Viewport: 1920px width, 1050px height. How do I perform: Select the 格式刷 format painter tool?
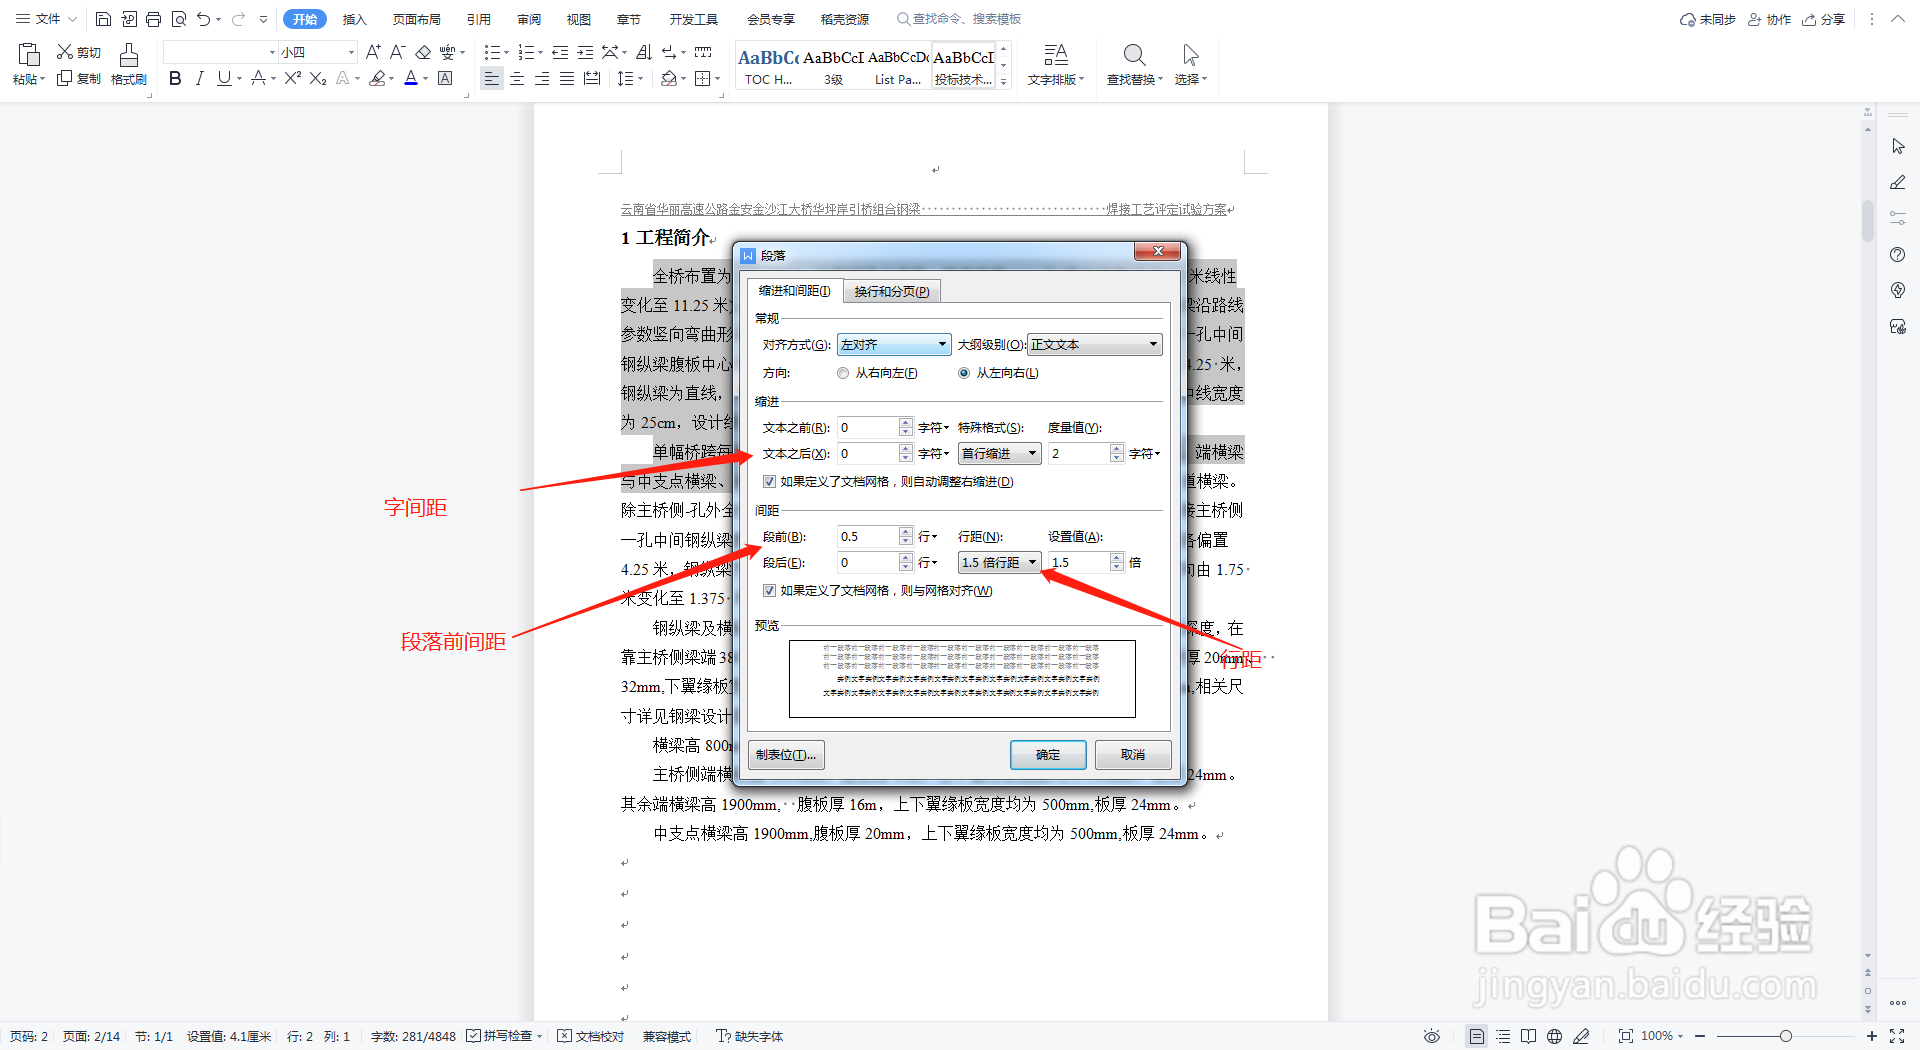tap(128, 65)
